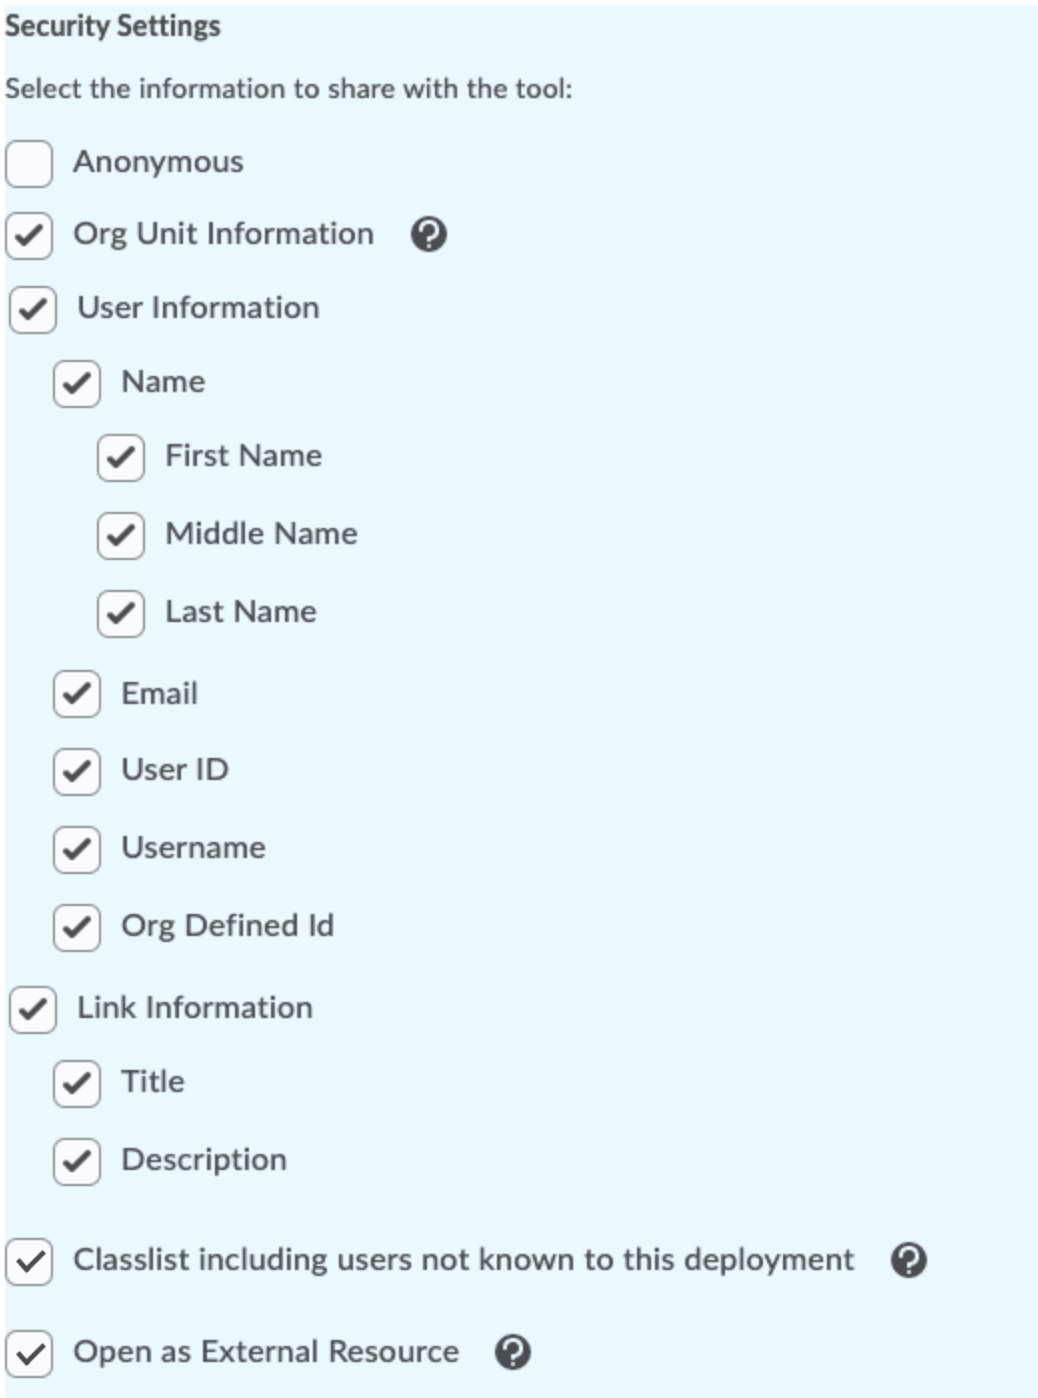
Task: Click help icon next to Classlist option
Action: [909, 1260]
